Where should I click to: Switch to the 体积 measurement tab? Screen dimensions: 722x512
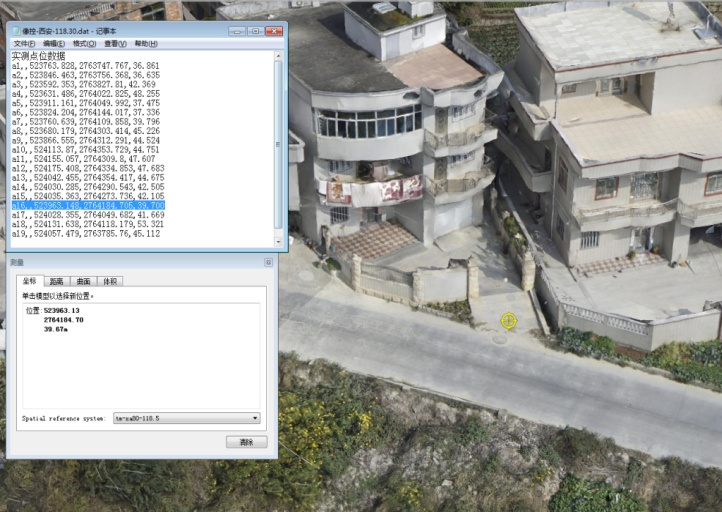tap(109, 282)
